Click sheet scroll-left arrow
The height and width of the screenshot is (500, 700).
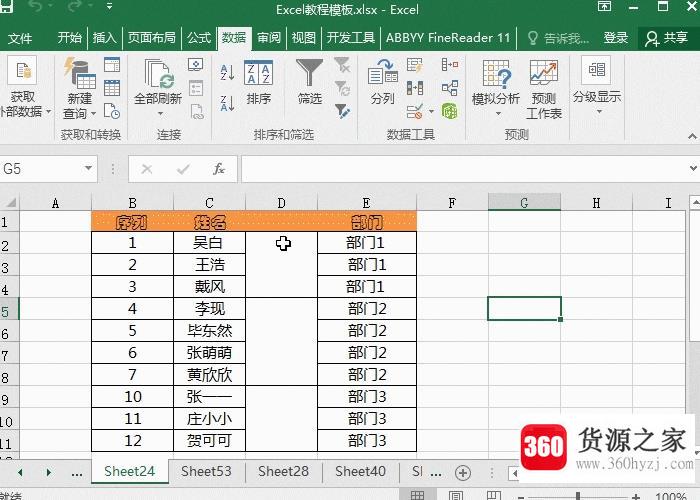20,472
